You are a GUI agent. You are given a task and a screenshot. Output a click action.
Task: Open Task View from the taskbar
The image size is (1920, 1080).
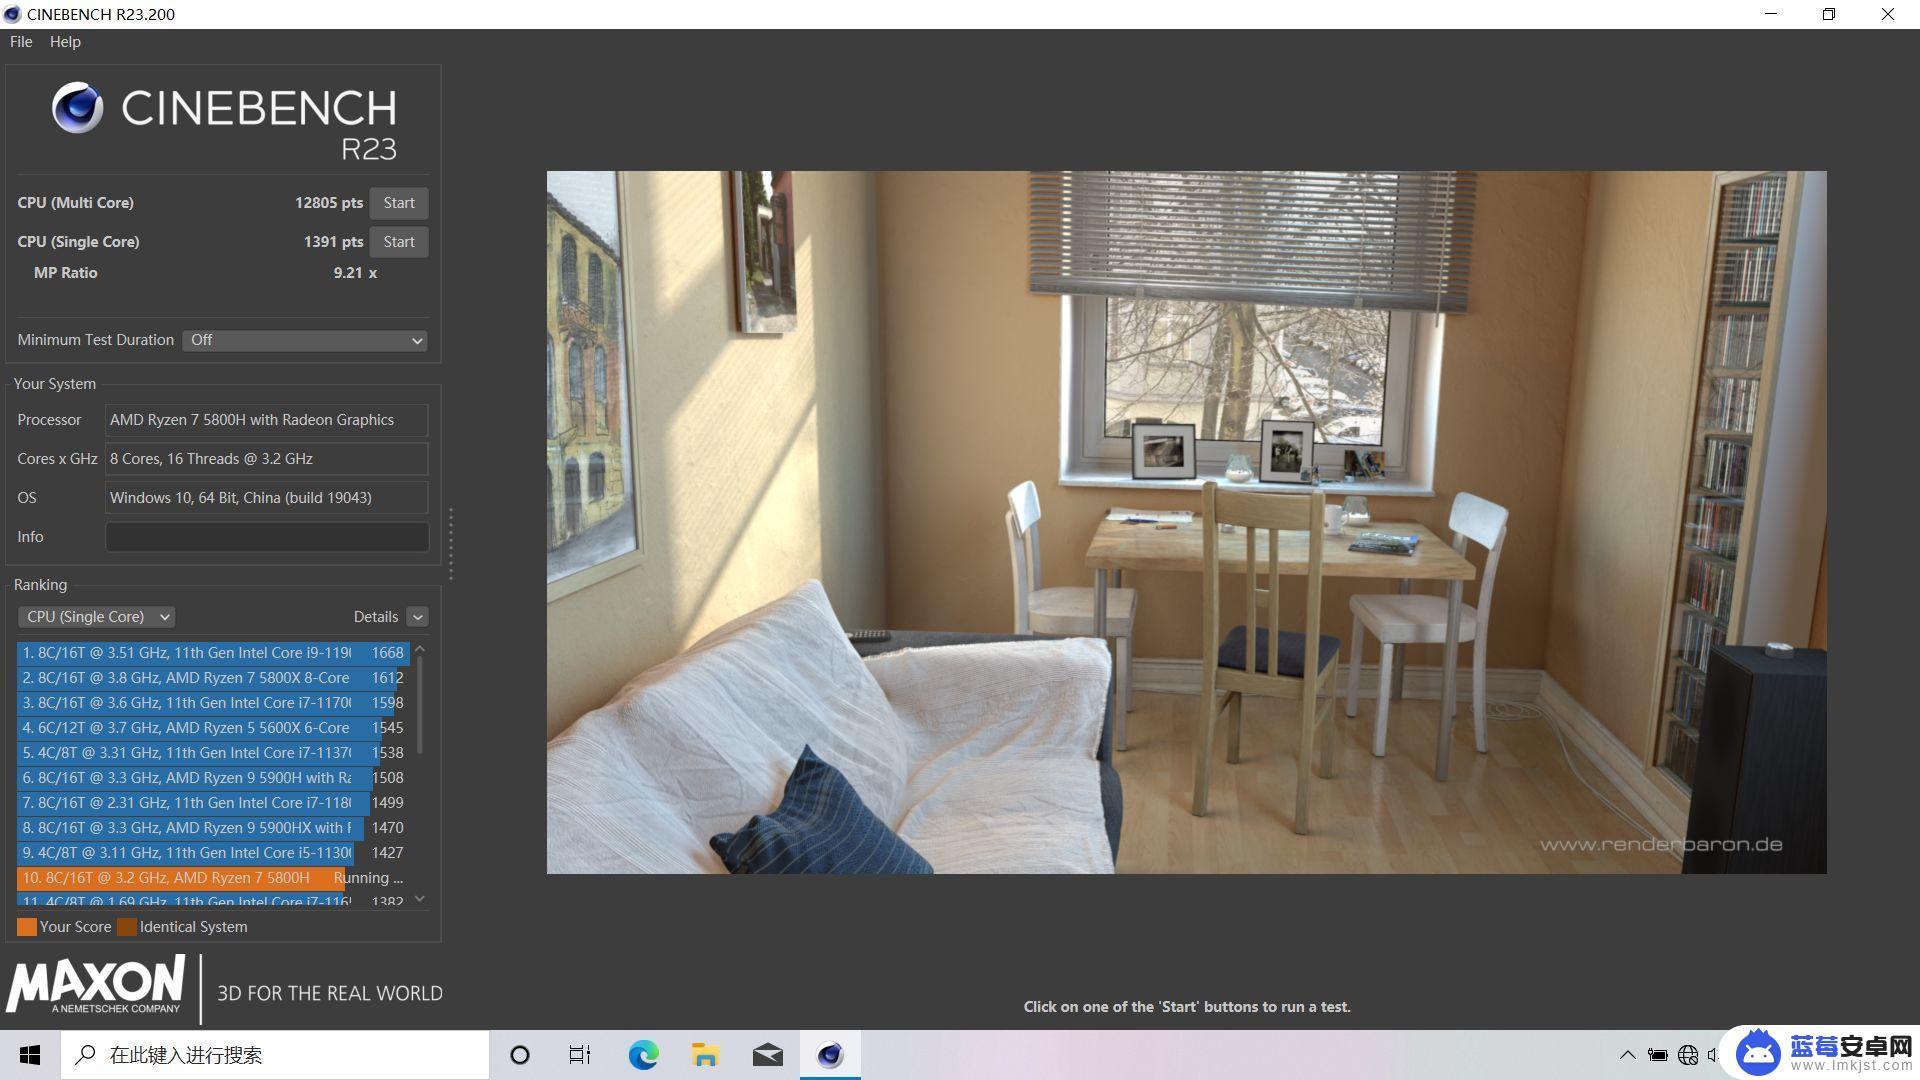[580, 1055]
